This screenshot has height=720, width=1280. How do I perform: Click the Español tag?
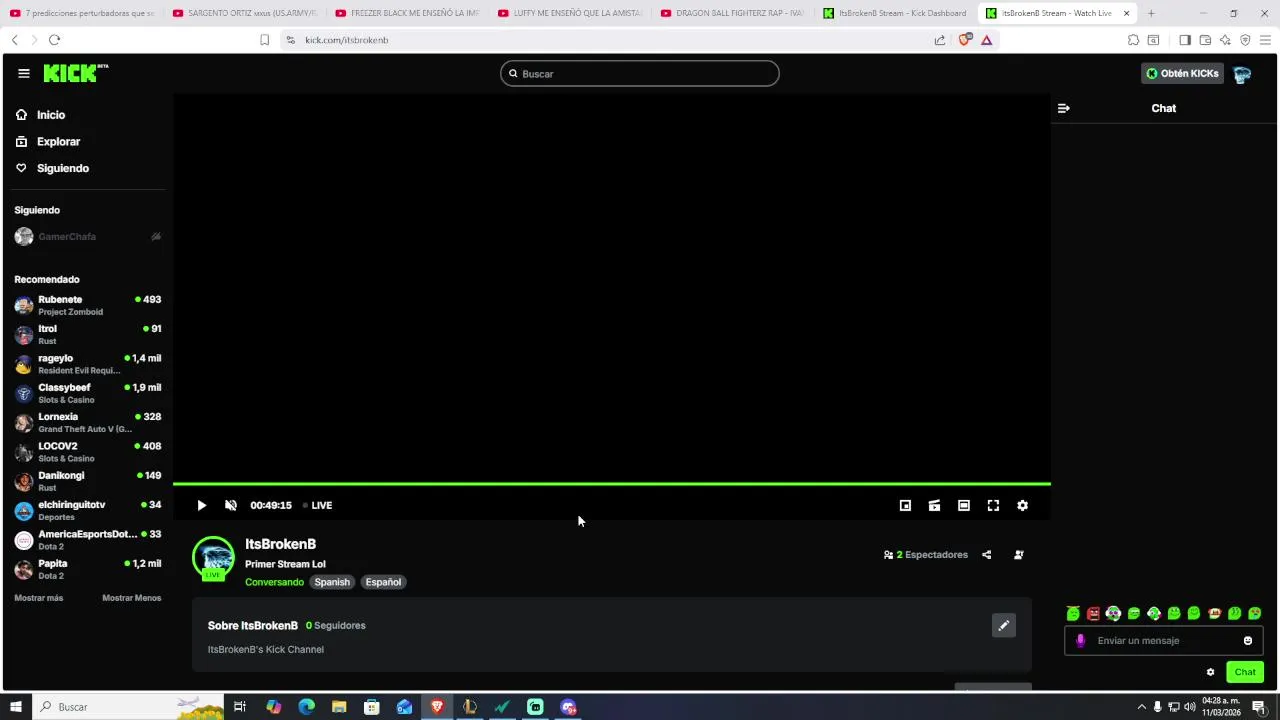tap(383, 582)
